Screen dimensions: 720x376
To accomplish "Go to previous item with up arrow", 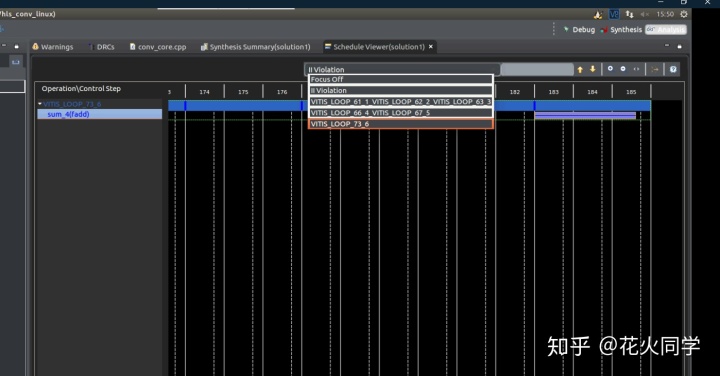I will 580,69.
